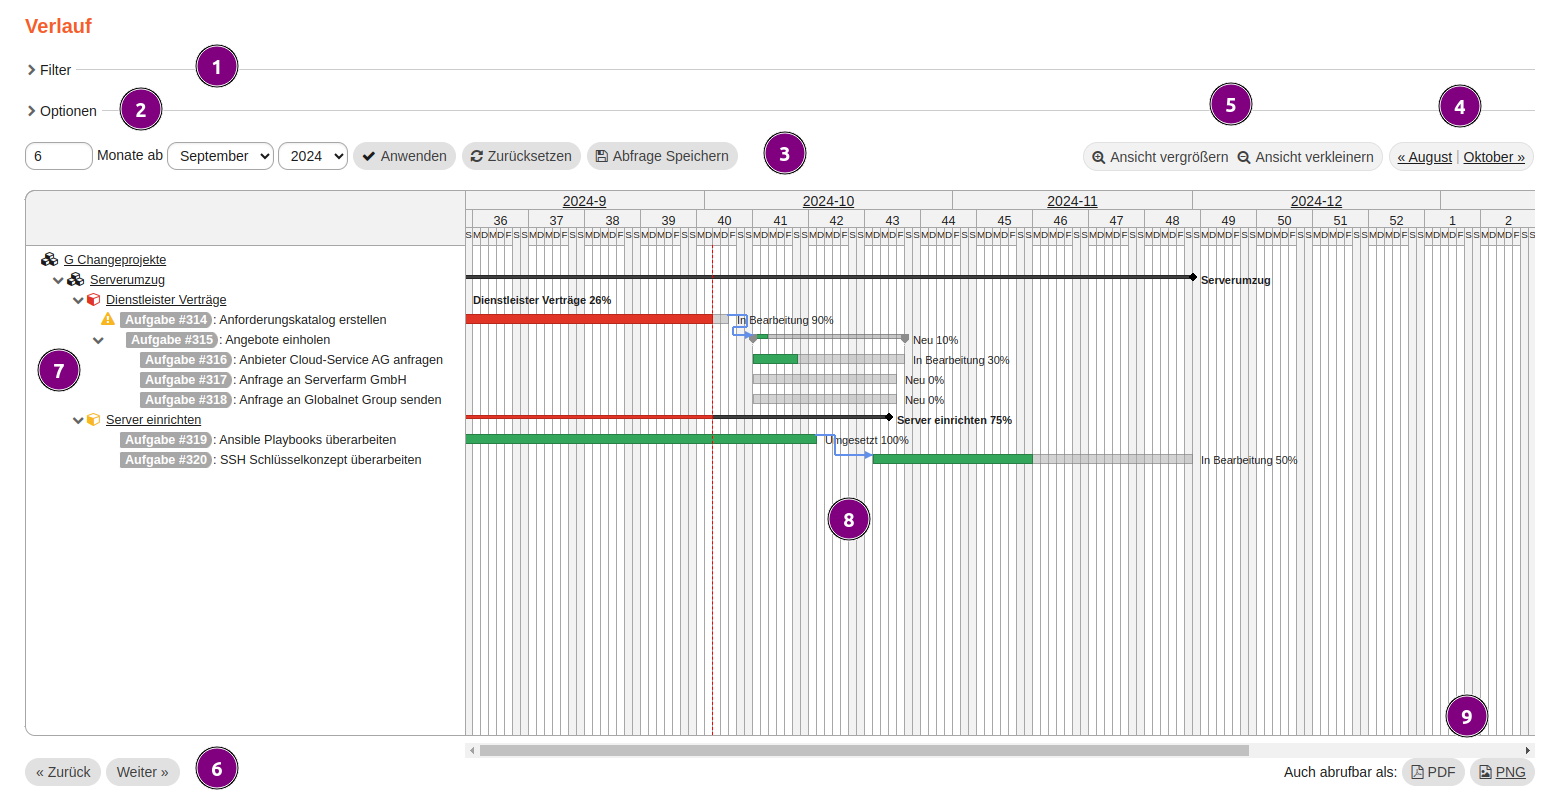Zoom in with Ansicht vergrößern
Viewport: 1558px width, 808px height.
(1160, 157)
